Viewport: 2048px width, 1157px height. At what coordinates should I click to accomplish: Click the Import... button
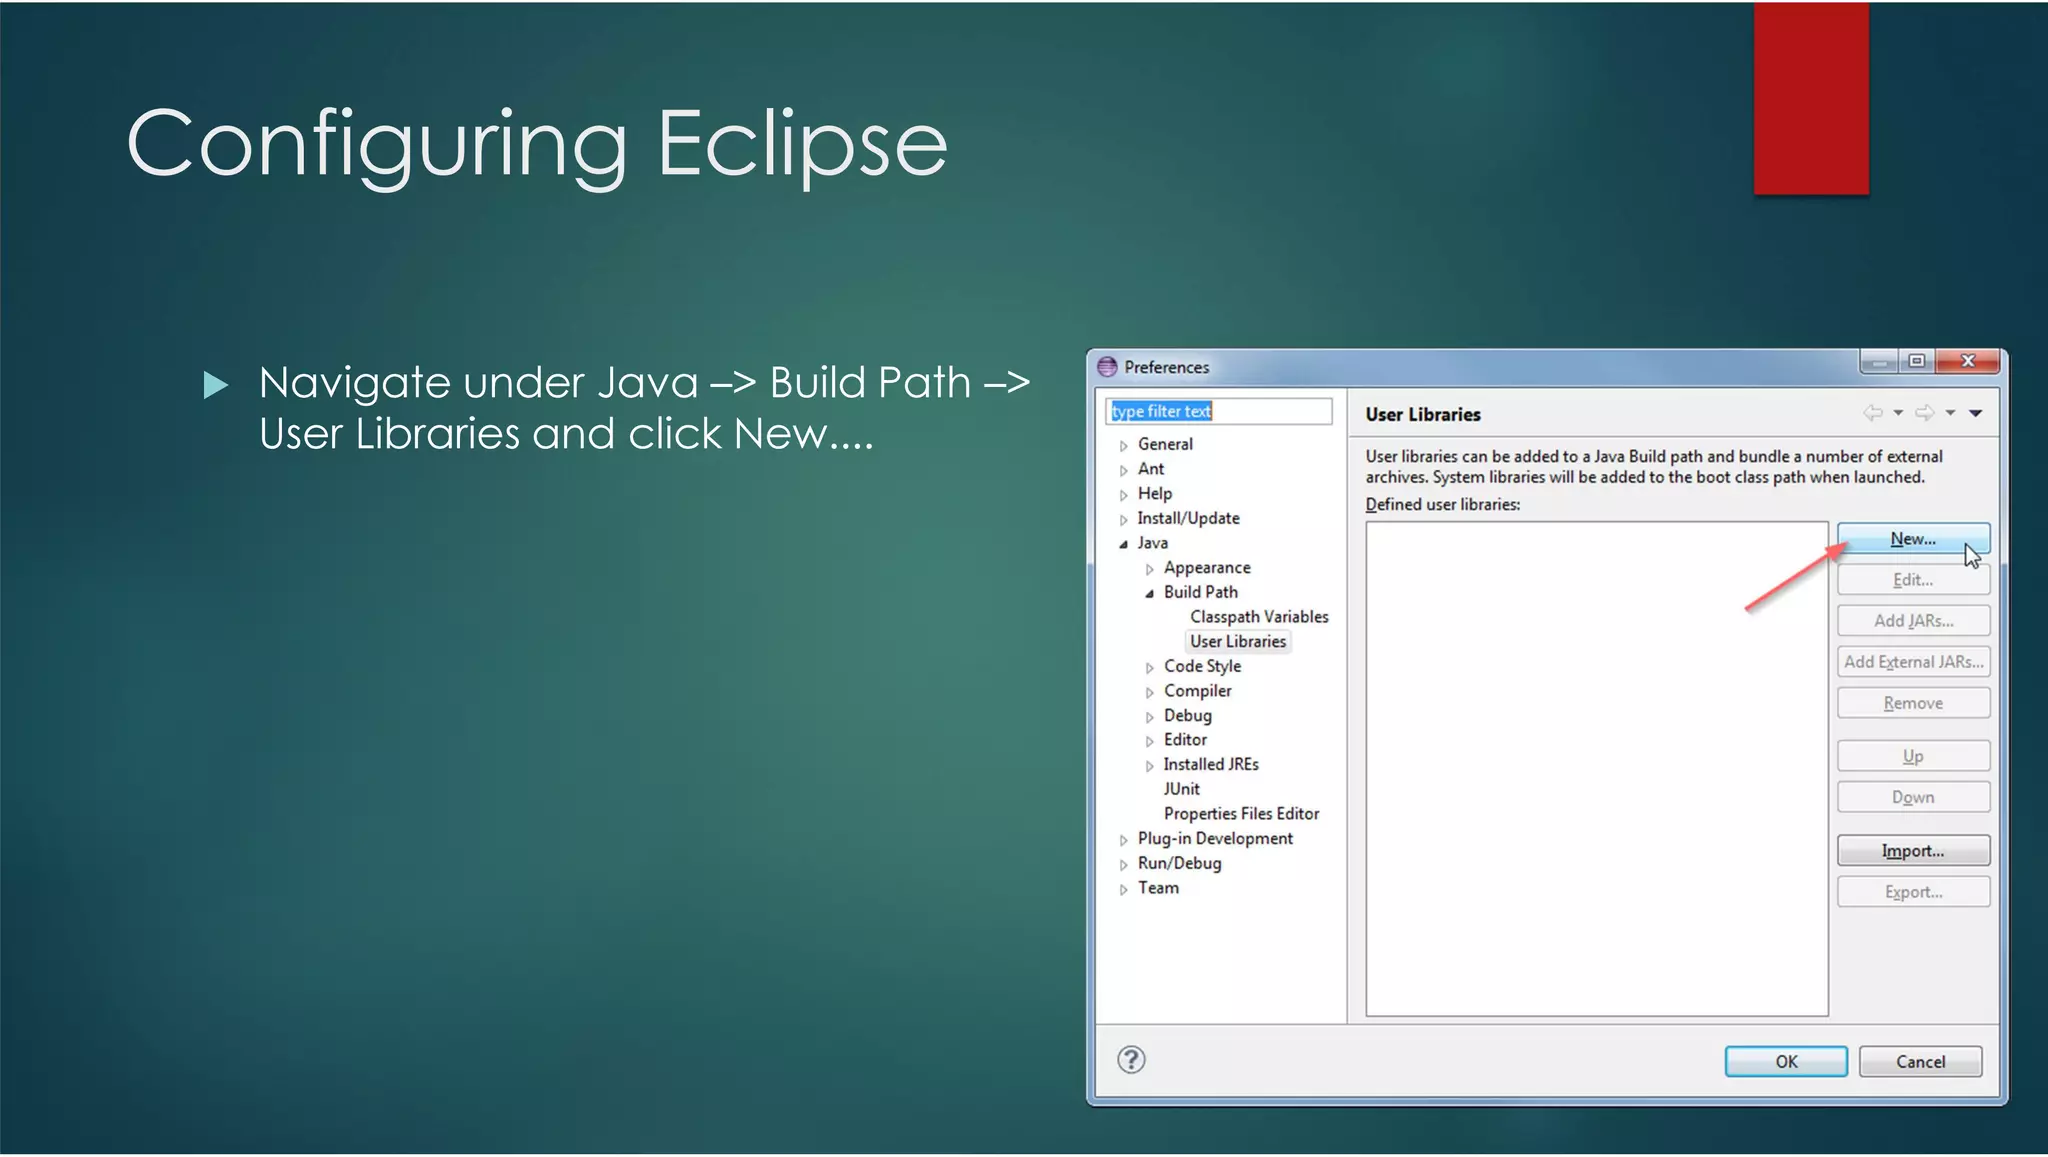pos(1912,851)
